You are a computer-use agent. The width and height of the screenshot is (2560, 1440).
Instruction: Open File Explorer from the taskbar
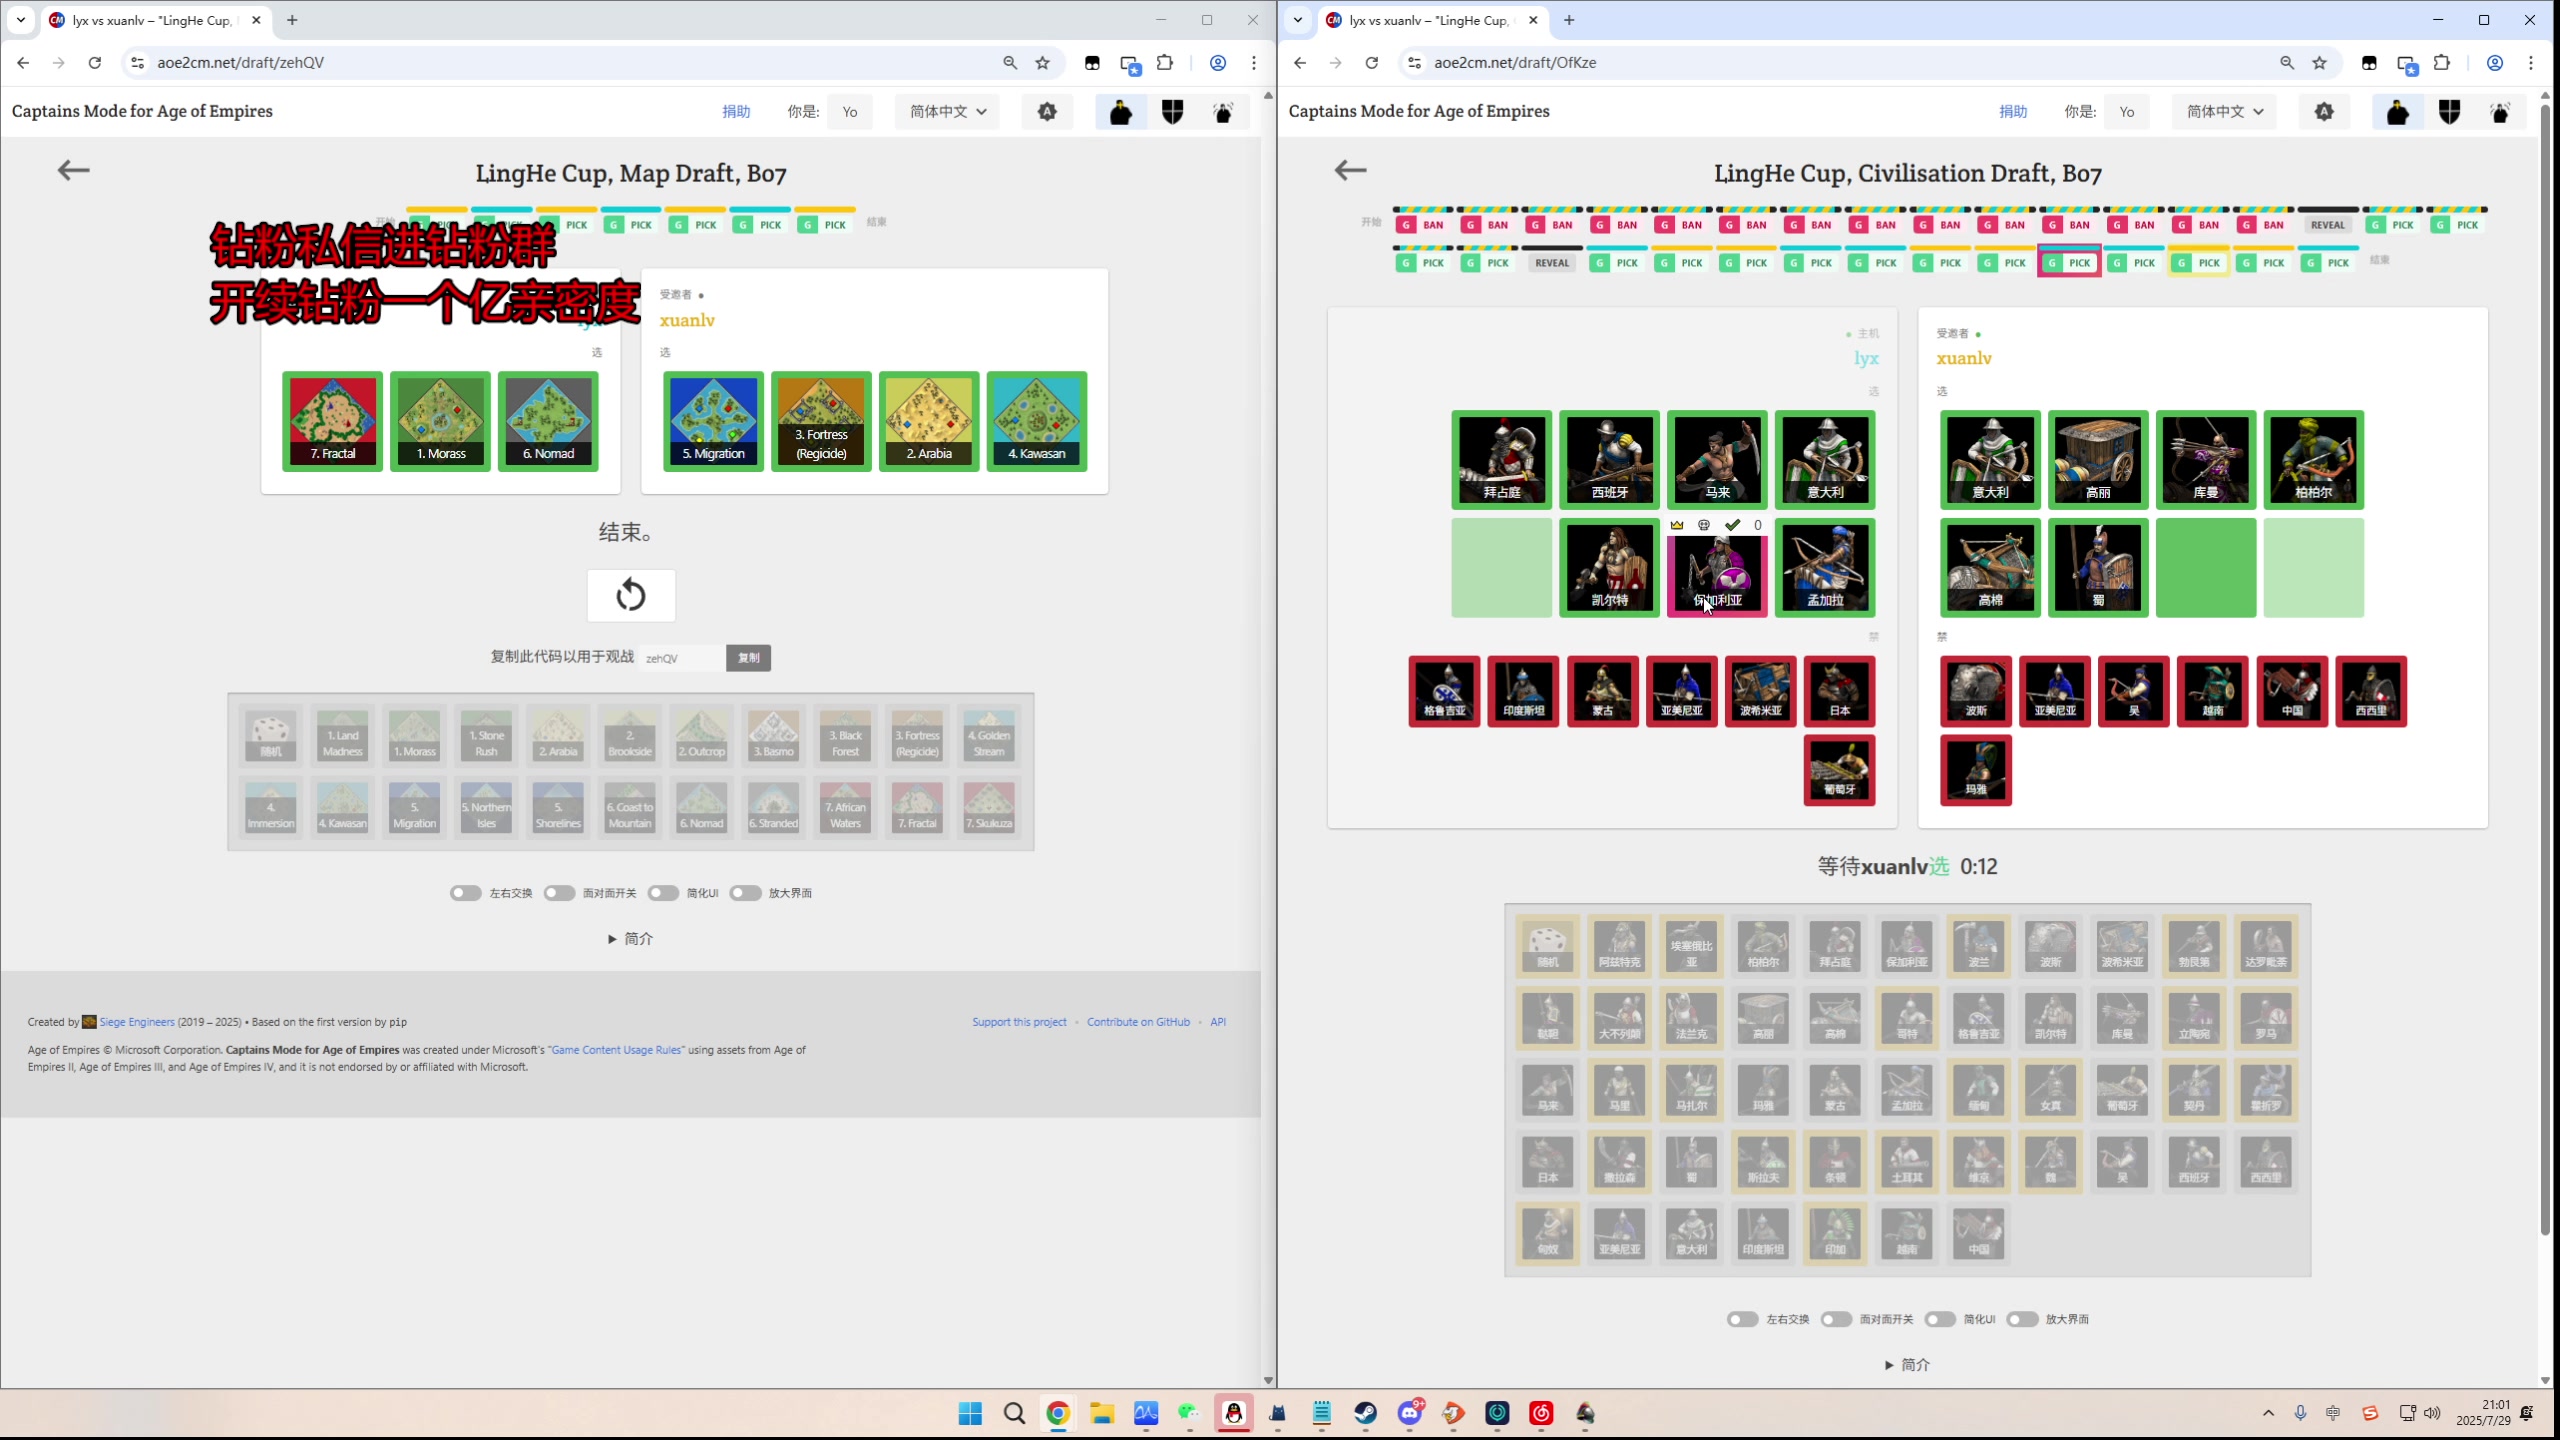coord(1102,1413)
